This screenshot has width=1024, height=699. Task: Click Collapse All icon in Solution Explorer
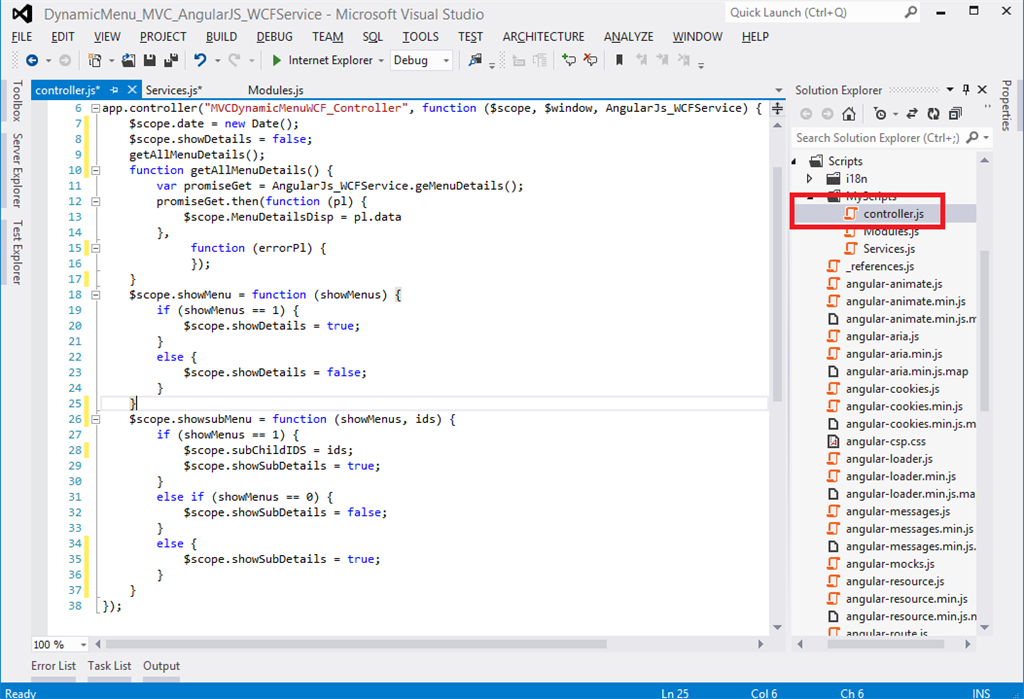click(955, 114)
